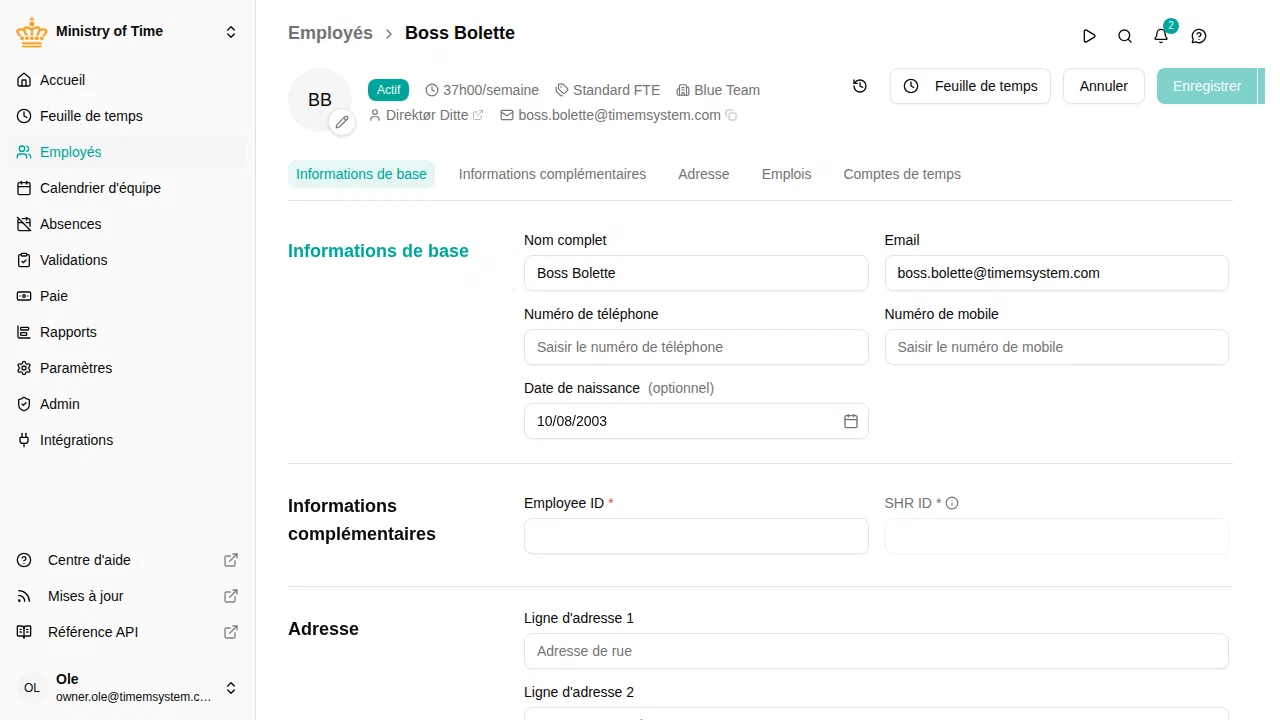The image size is (1280, 720).
Task: Open Validations sidebar item
Action: tap(128, 260)
